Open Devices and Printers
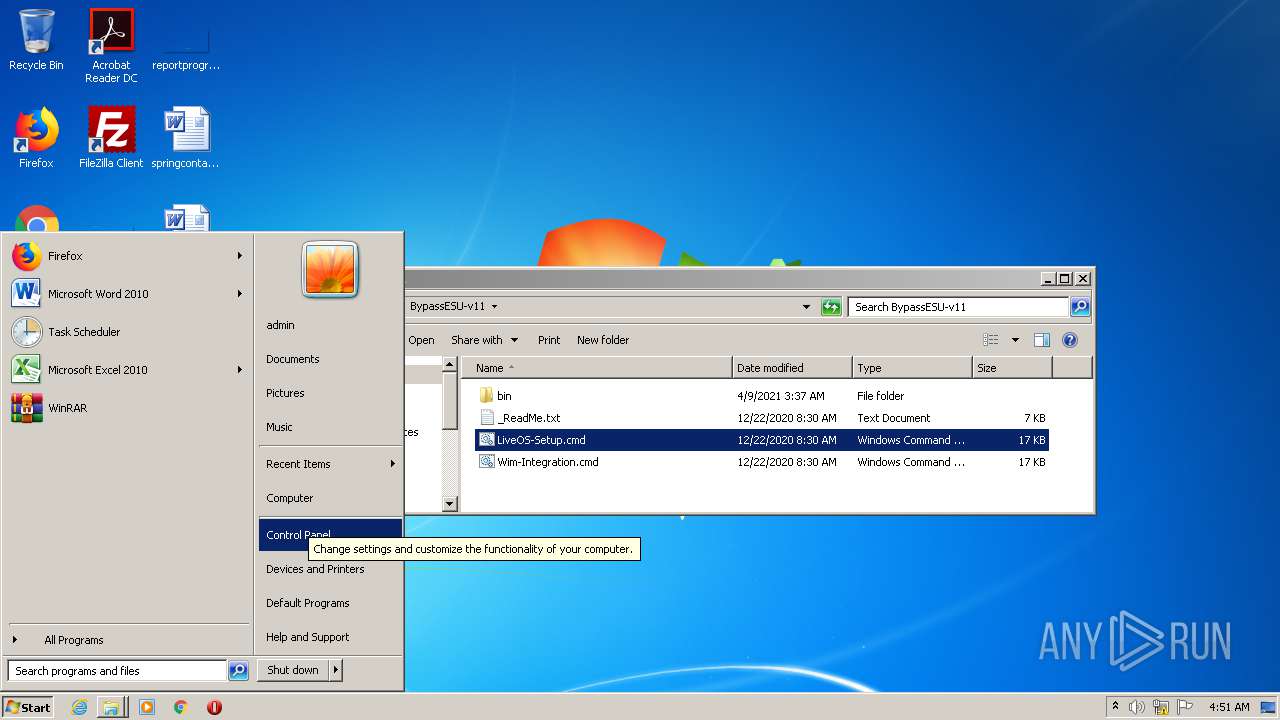 point(315,569)
